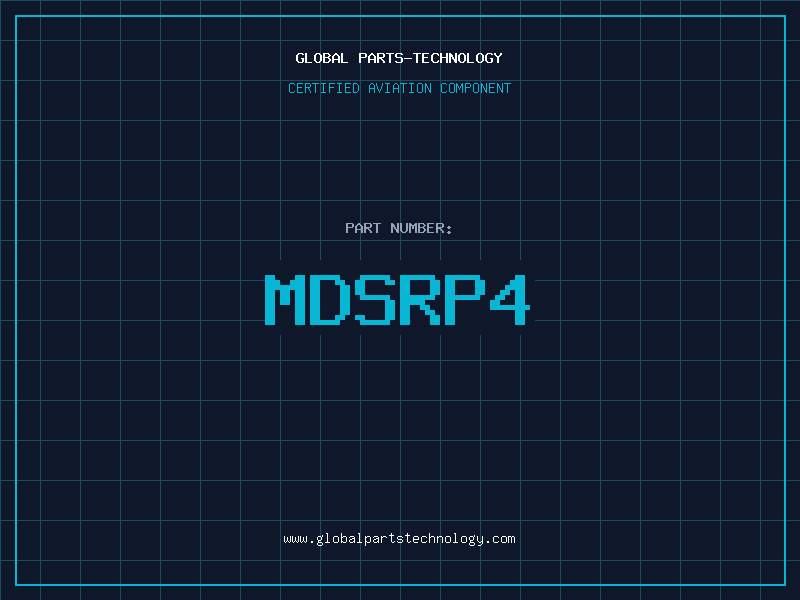This screenshot has height=600, width=800.
Task: Click the digit 4 in part number
Action: click(509, 299)
